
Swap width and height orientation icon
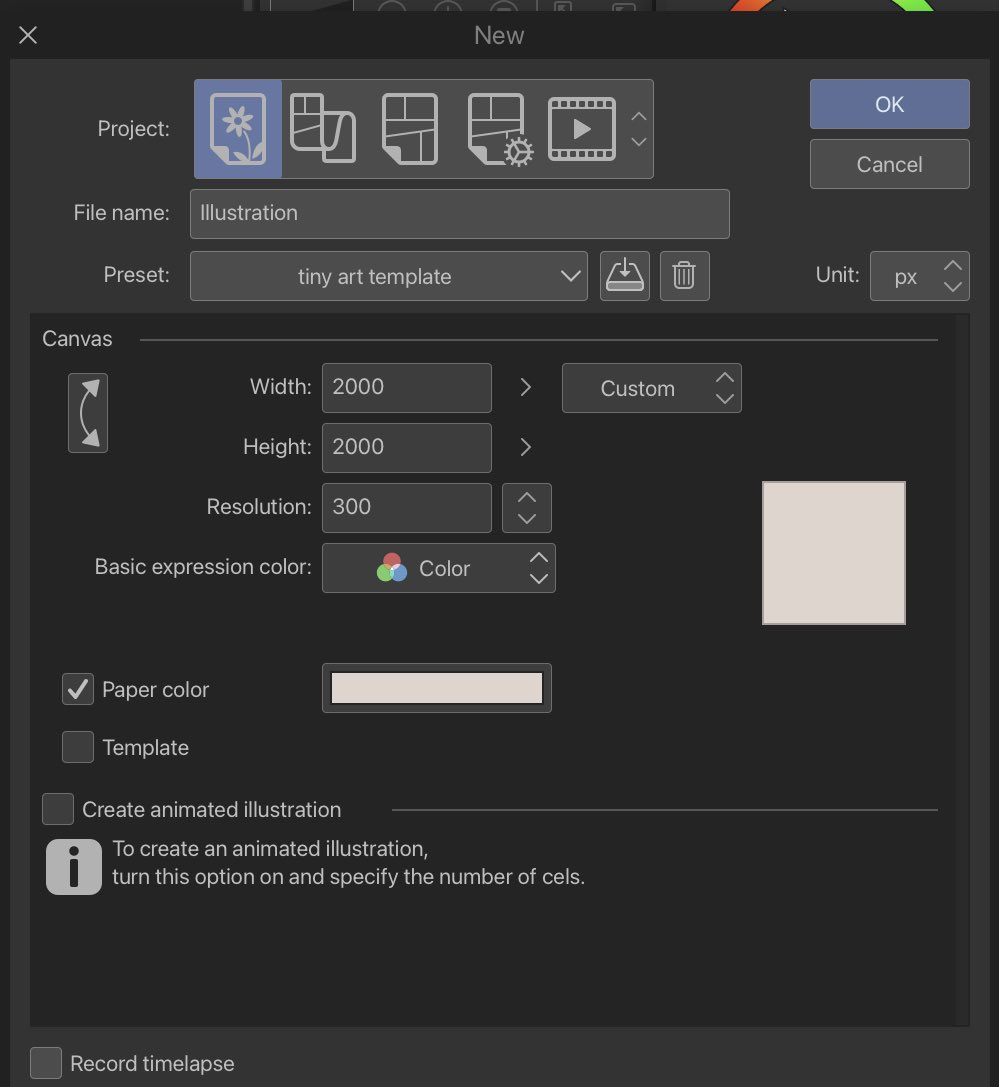(x=88, y=413)
